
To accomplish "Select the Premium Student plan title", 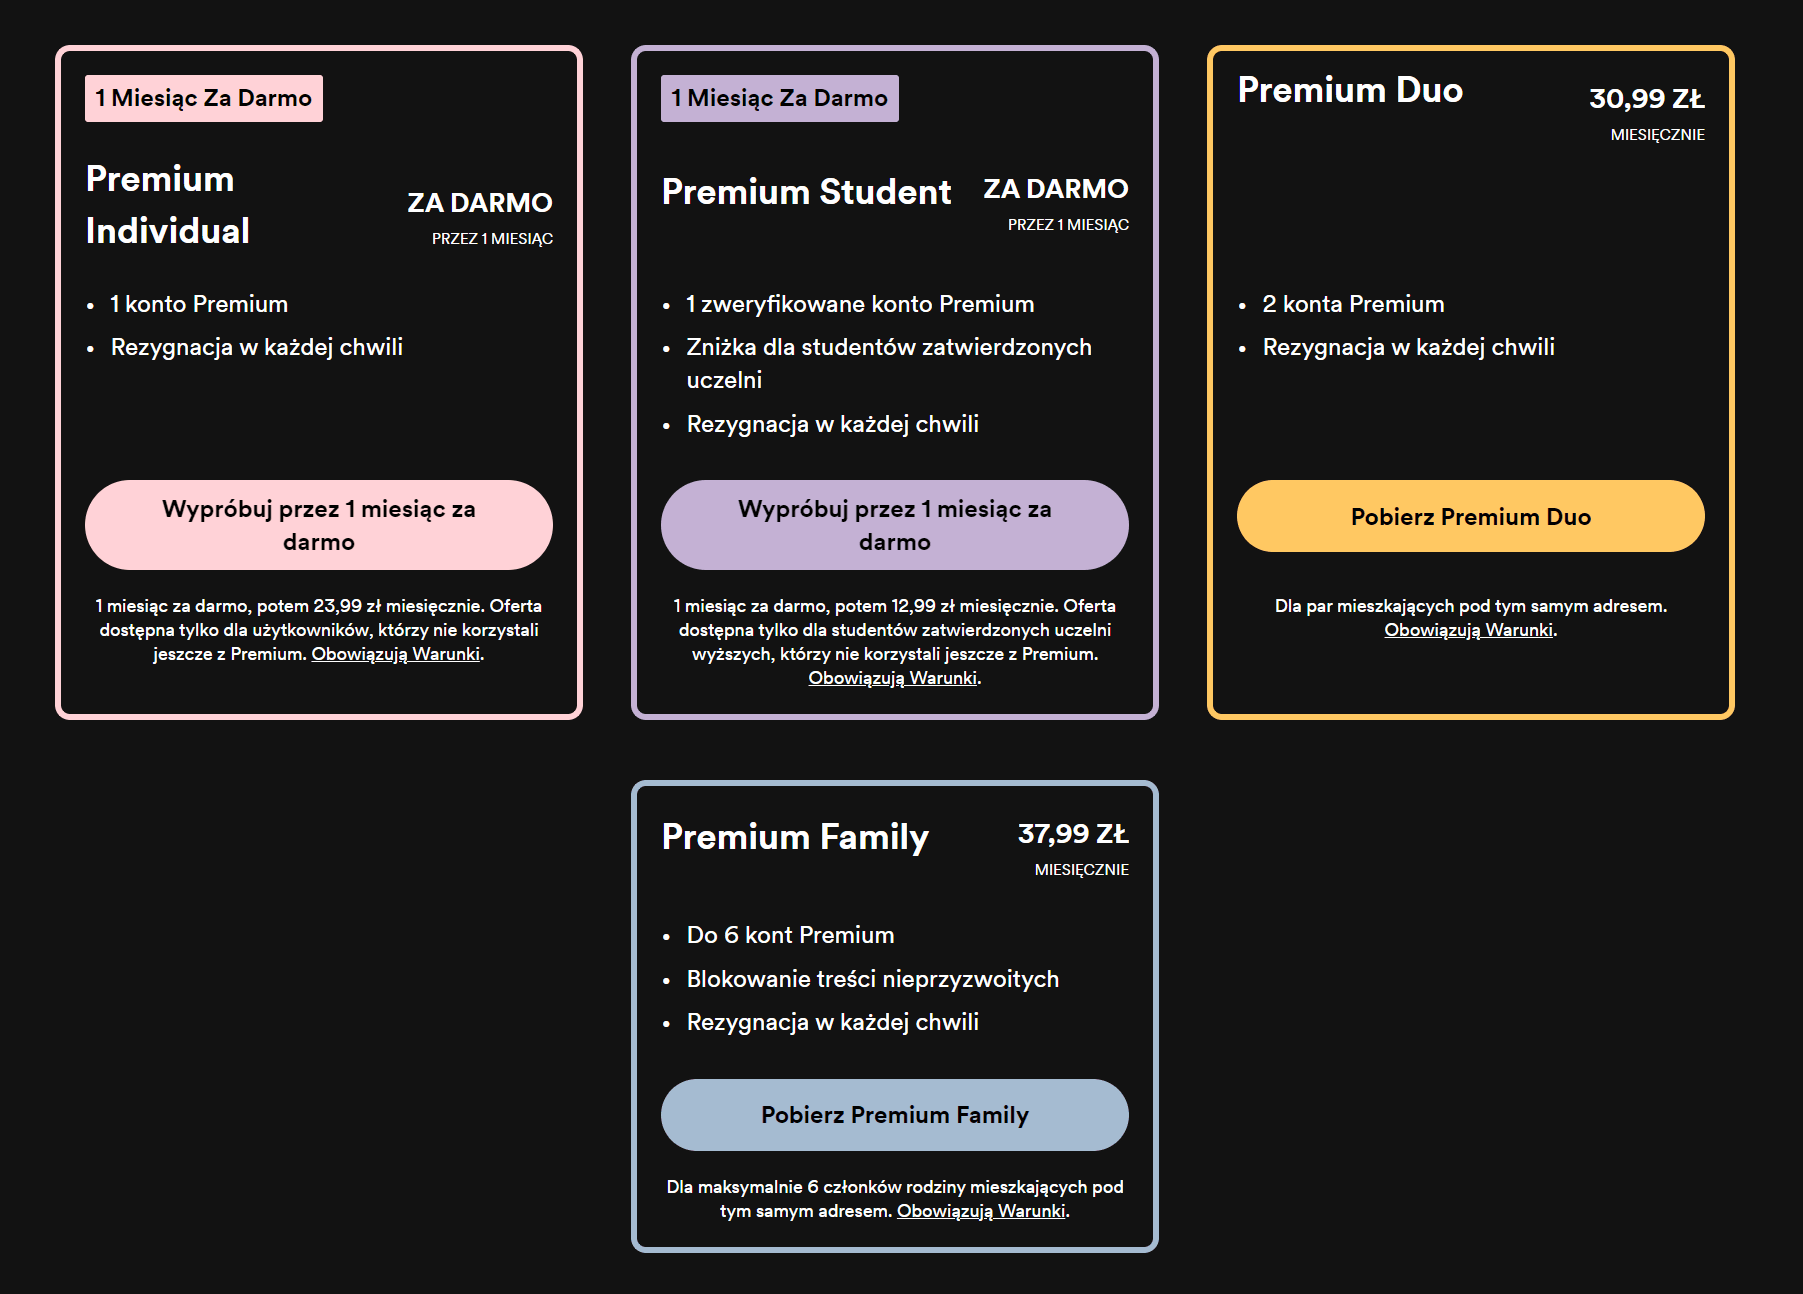I will pos(806,192).
